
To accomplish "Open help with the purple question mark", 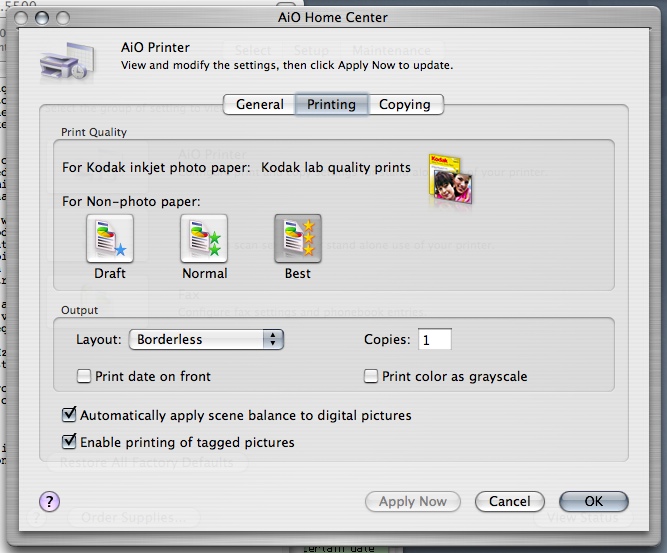I will point(49,501).
